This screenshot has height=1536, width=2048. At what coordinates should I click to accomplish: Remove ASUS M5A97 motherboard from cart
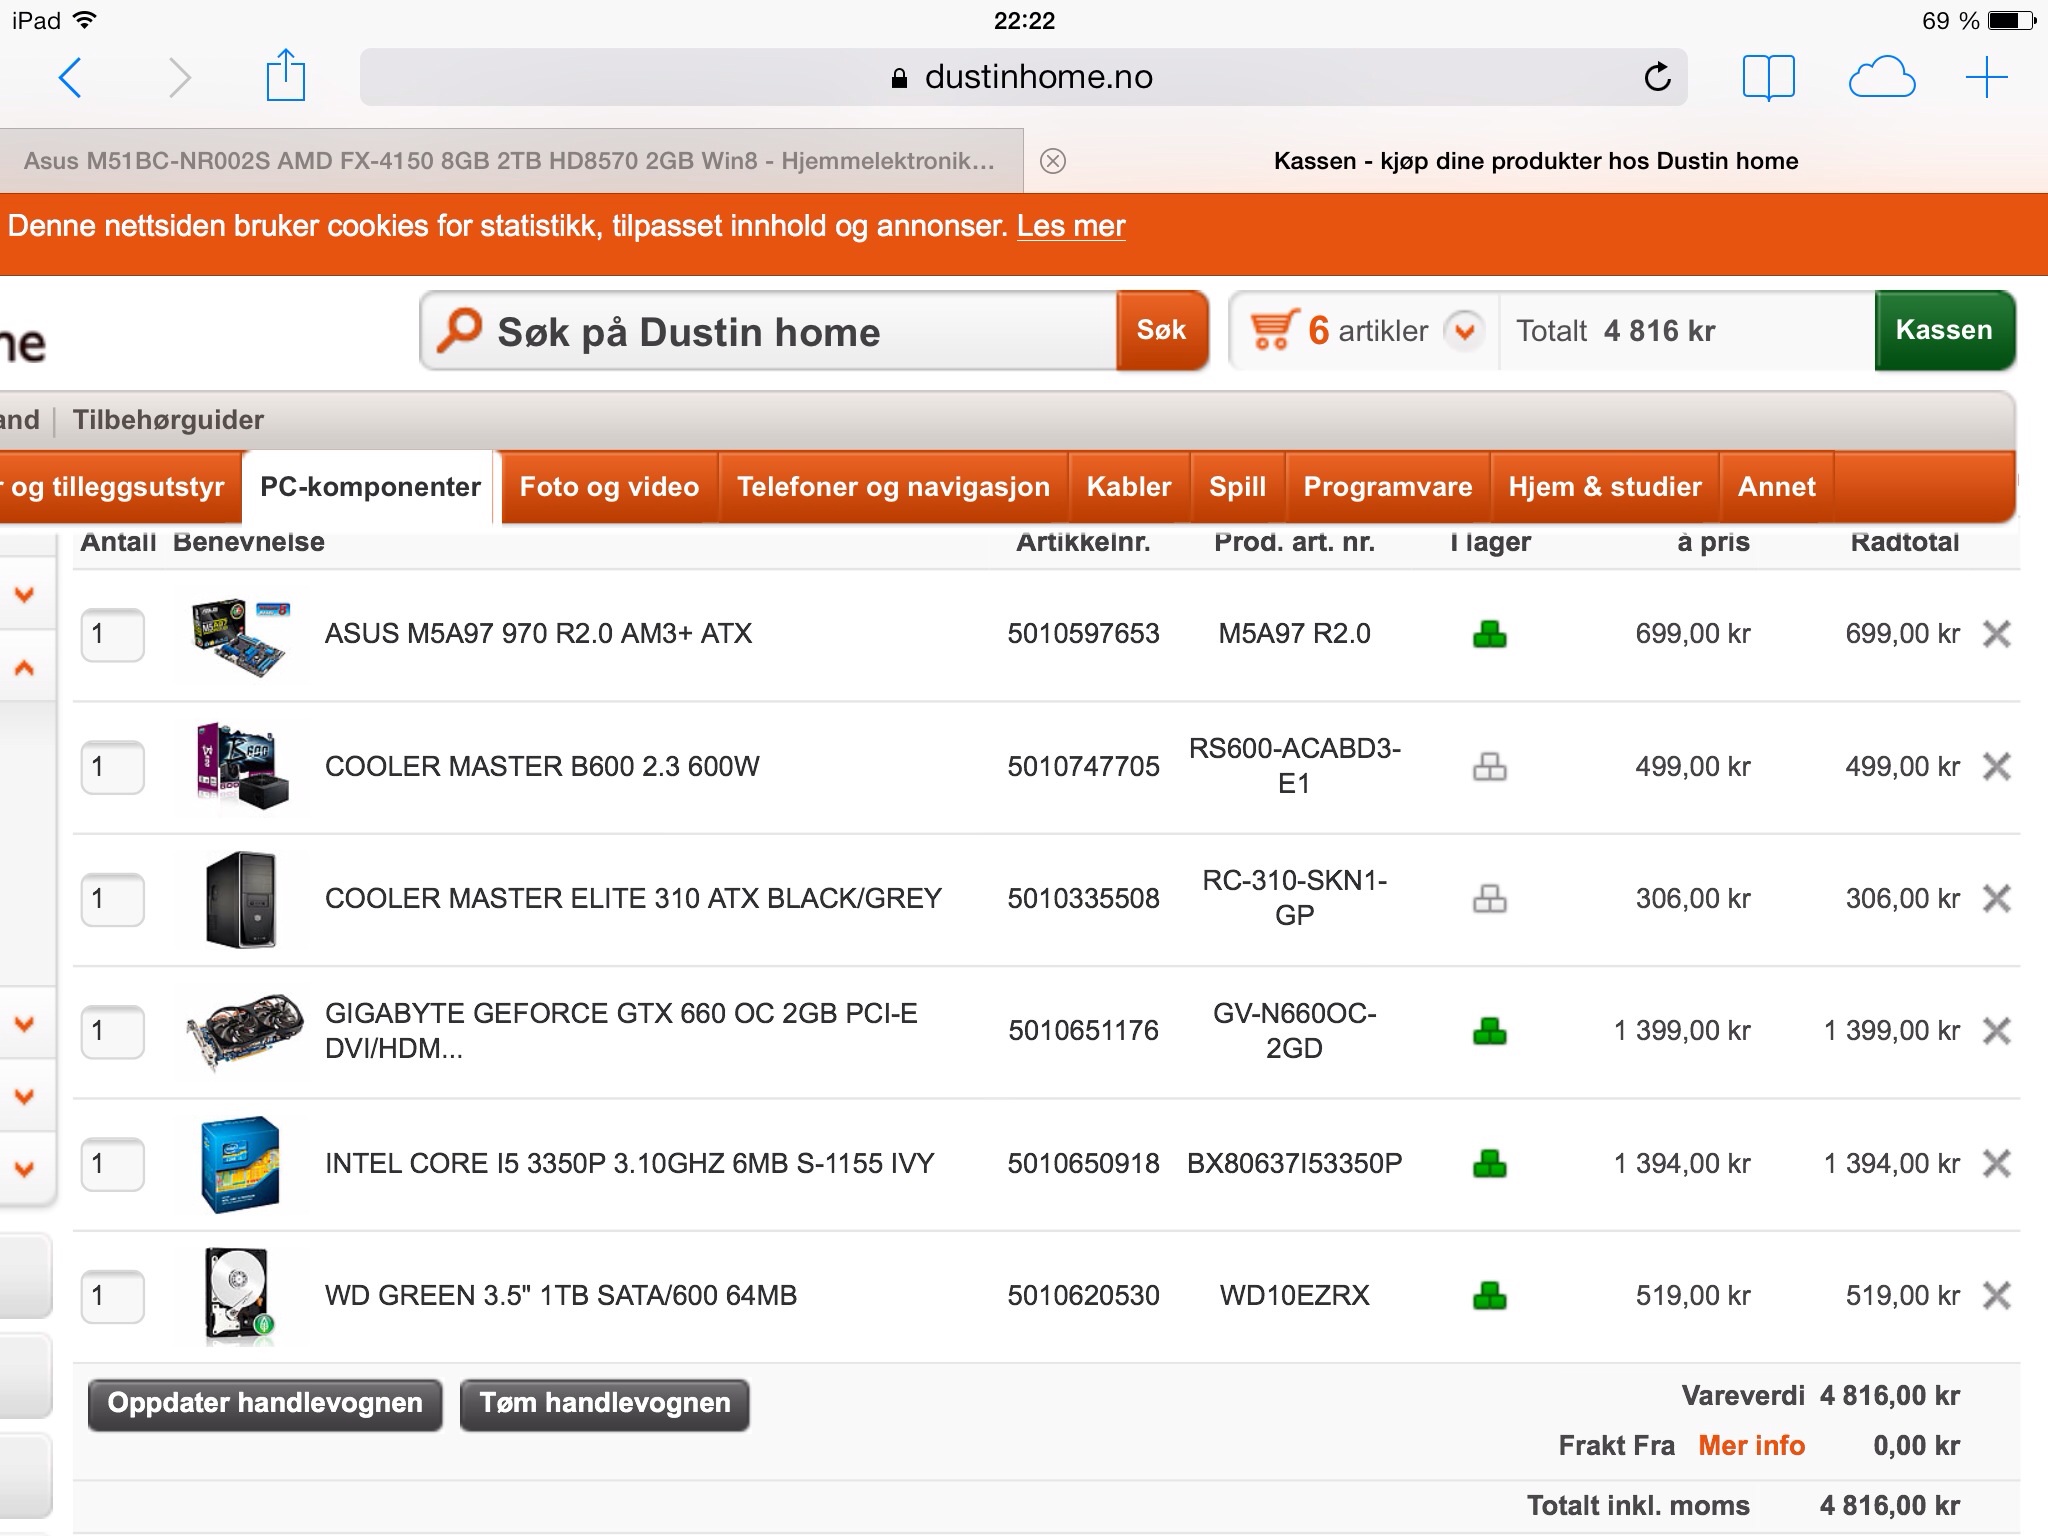(x=1996, y=634)
